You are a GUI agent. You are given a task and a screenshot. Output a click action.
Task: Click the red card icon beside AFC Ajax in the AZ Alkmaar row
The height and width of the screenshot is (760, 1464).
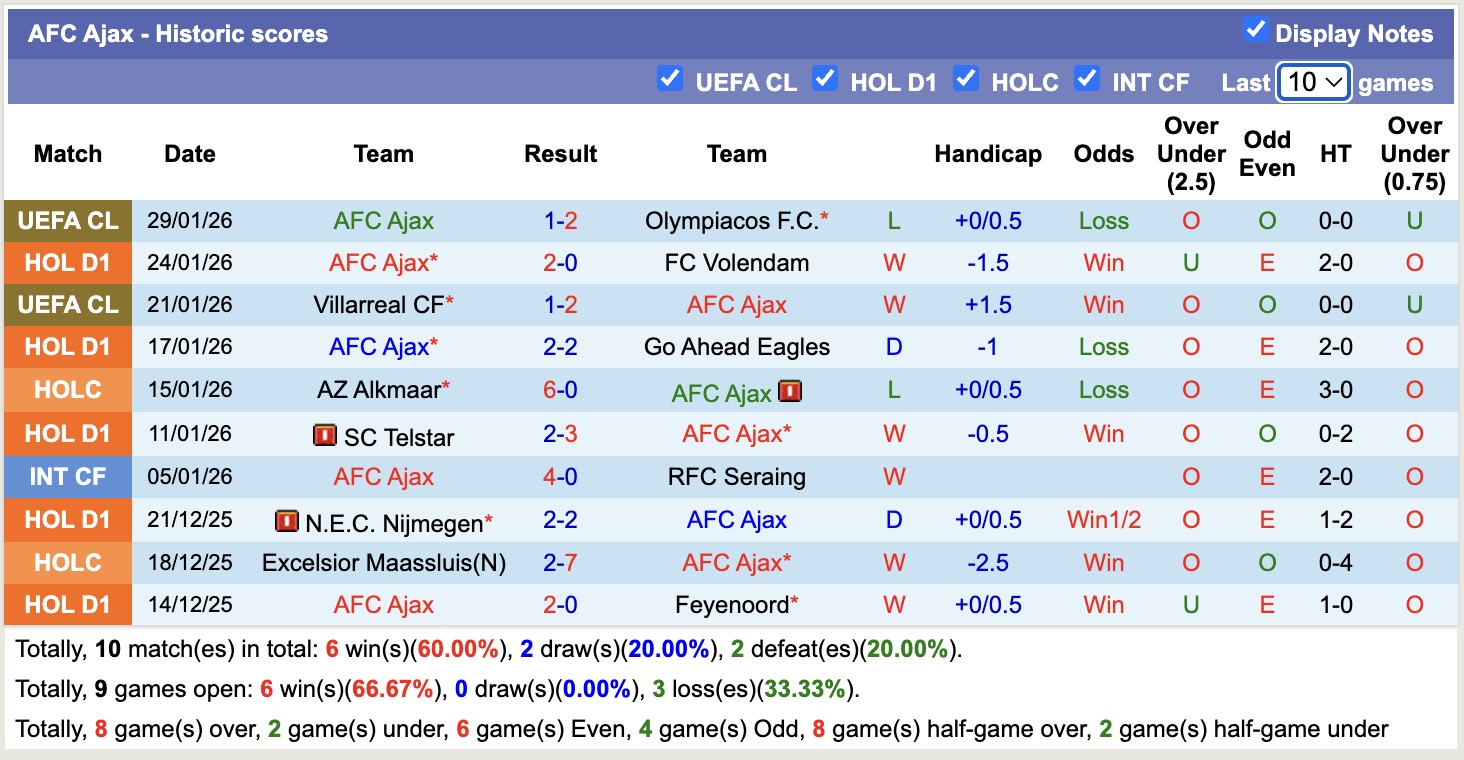click(x=791, y=390)
